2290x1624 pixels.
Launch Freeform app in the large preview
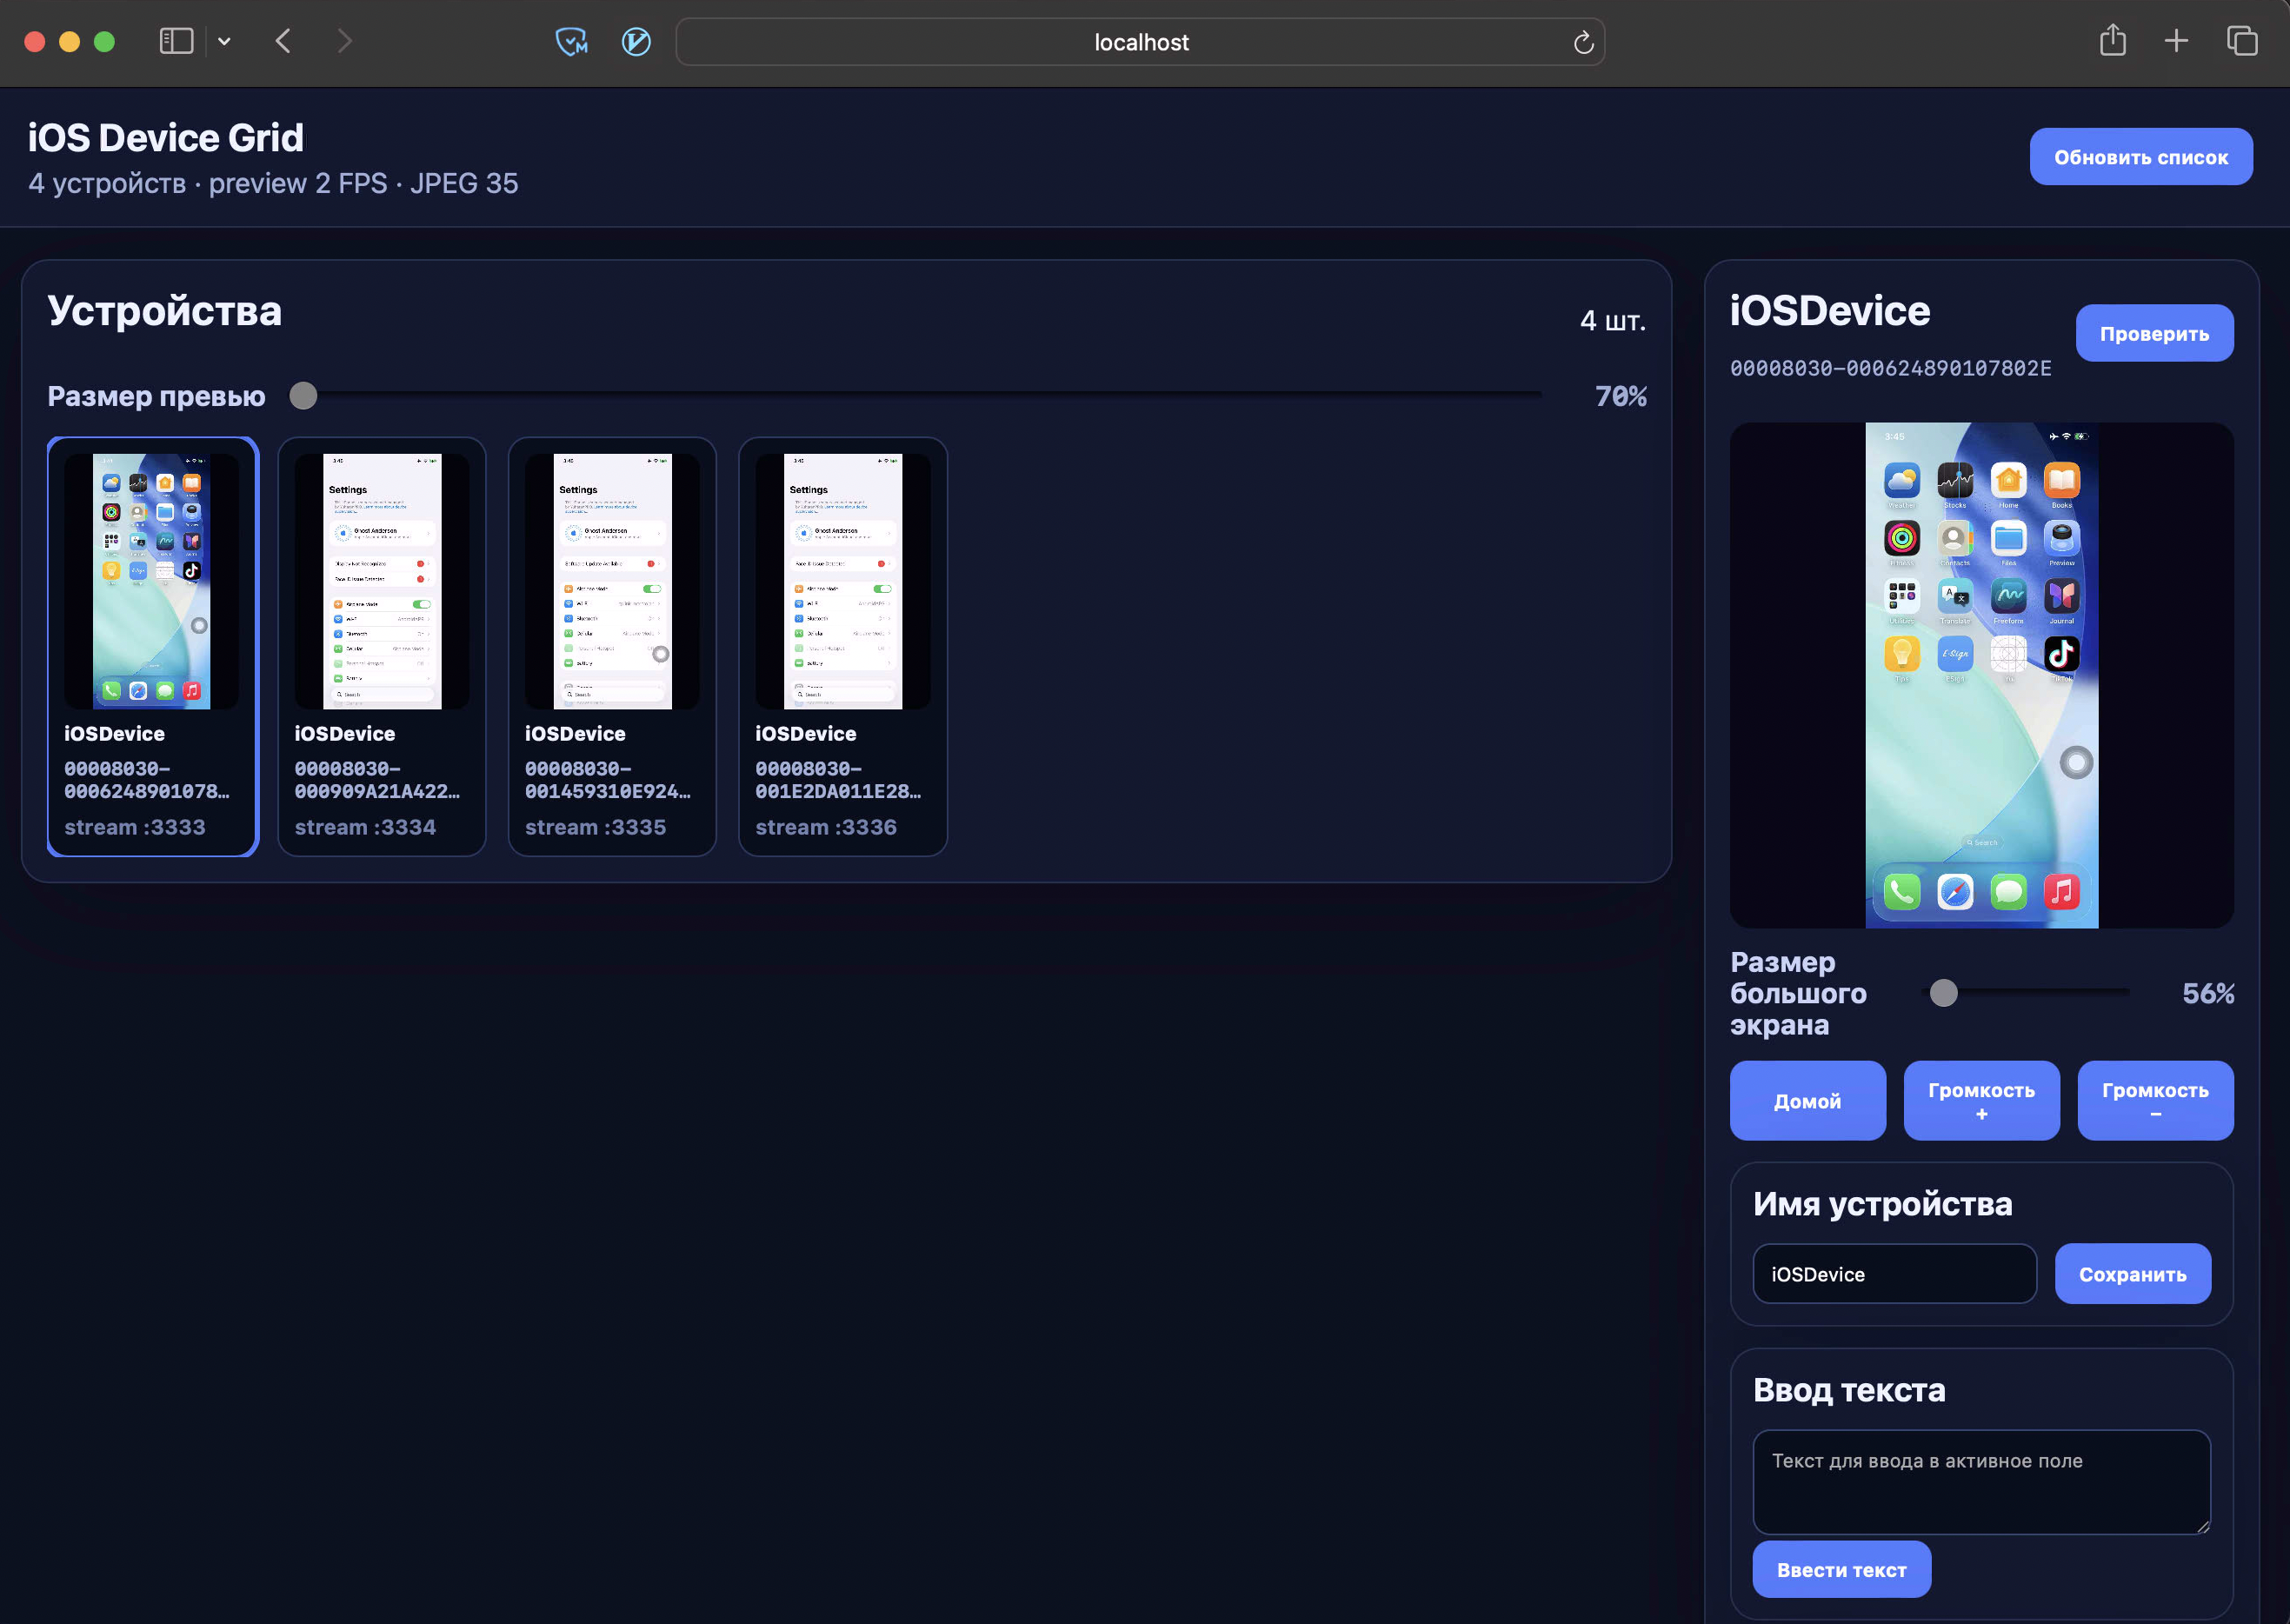(2008, 597)
